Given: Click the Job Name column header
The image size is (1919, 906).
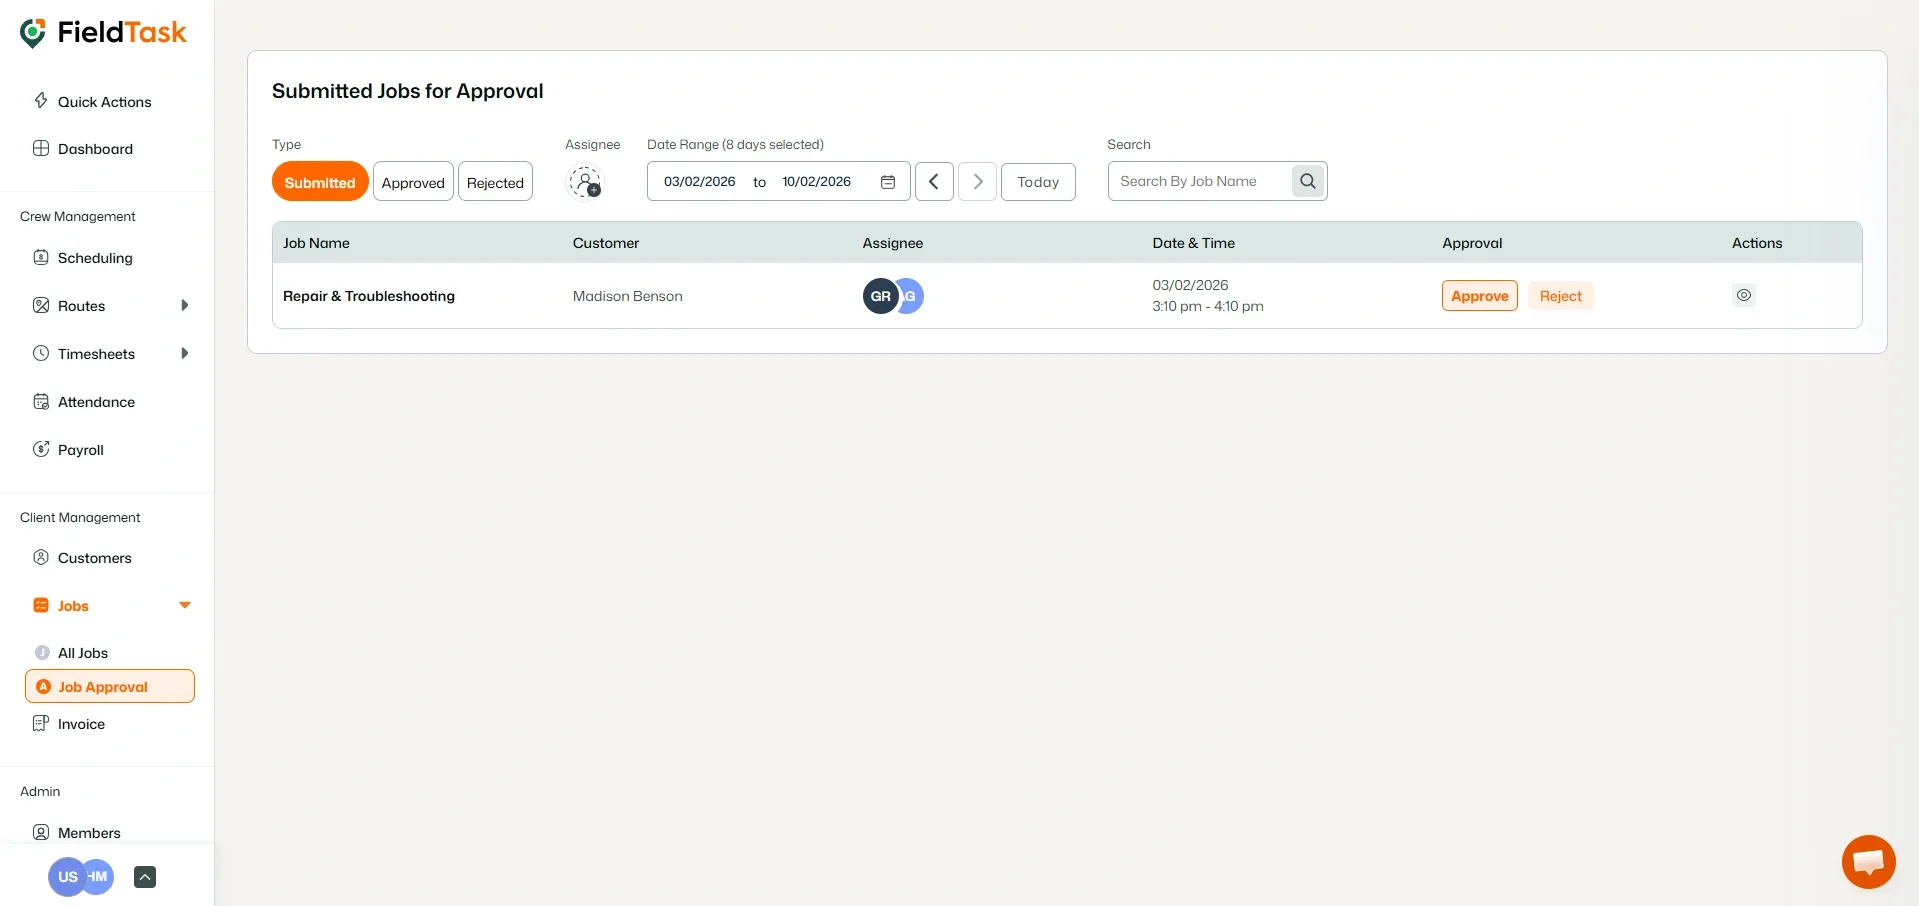Looking at the screenshot, I should [316, 243].
